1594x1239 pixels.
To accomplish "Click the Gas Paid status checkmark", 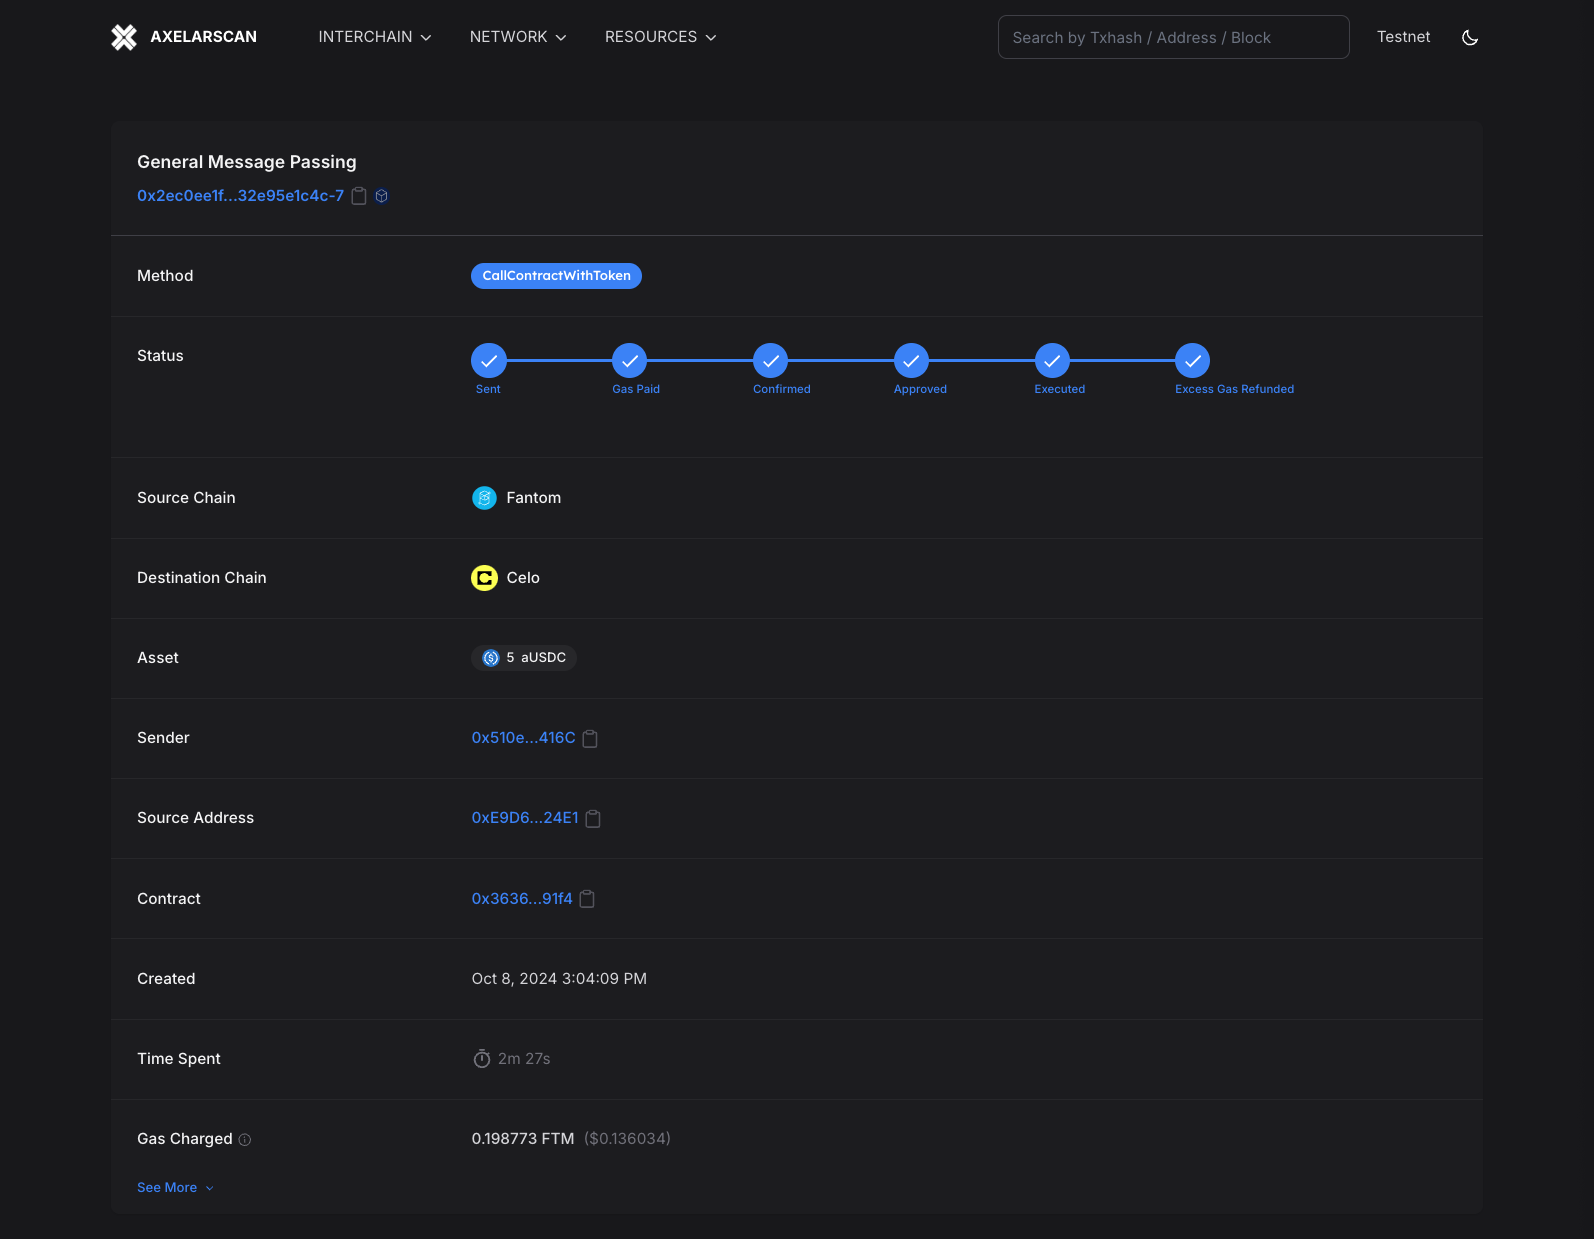I will (x=630, y=361).
